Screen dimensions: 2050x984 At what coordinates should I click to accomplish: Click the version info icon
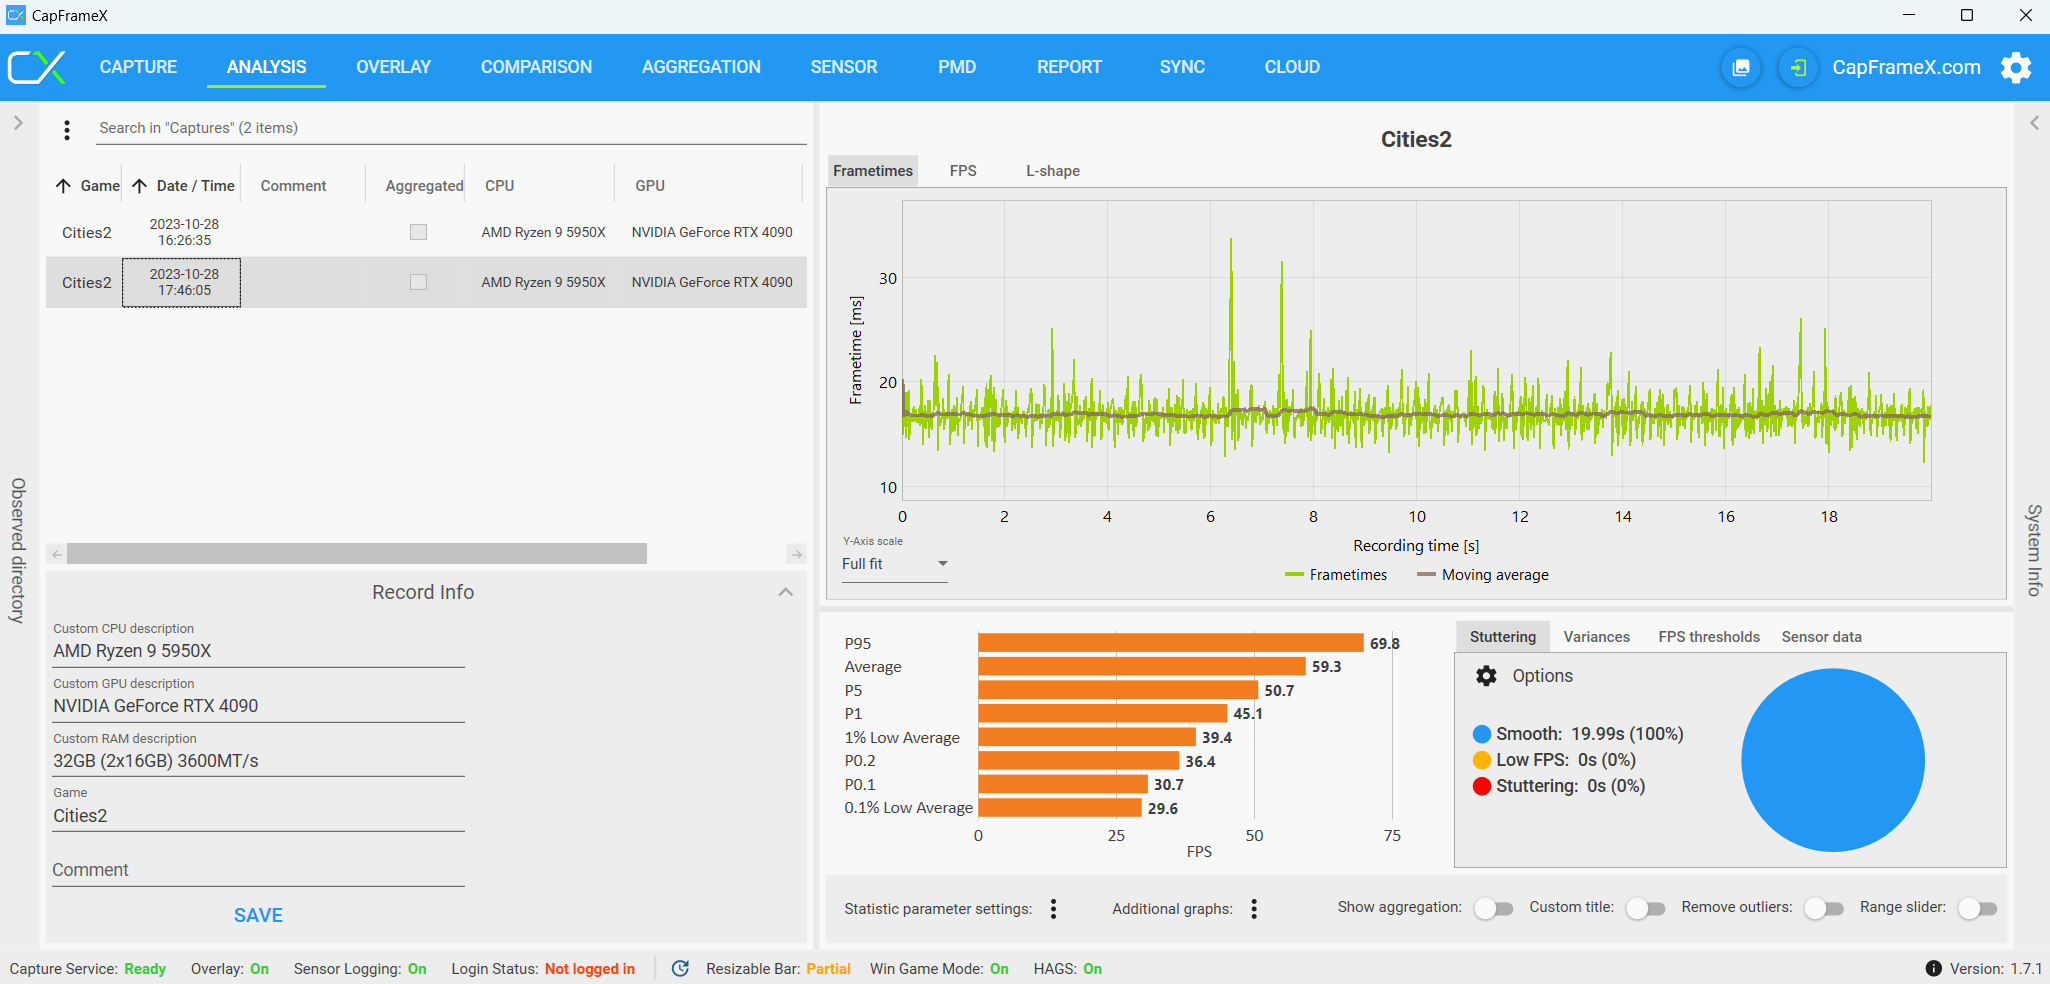click(1934, 968)
